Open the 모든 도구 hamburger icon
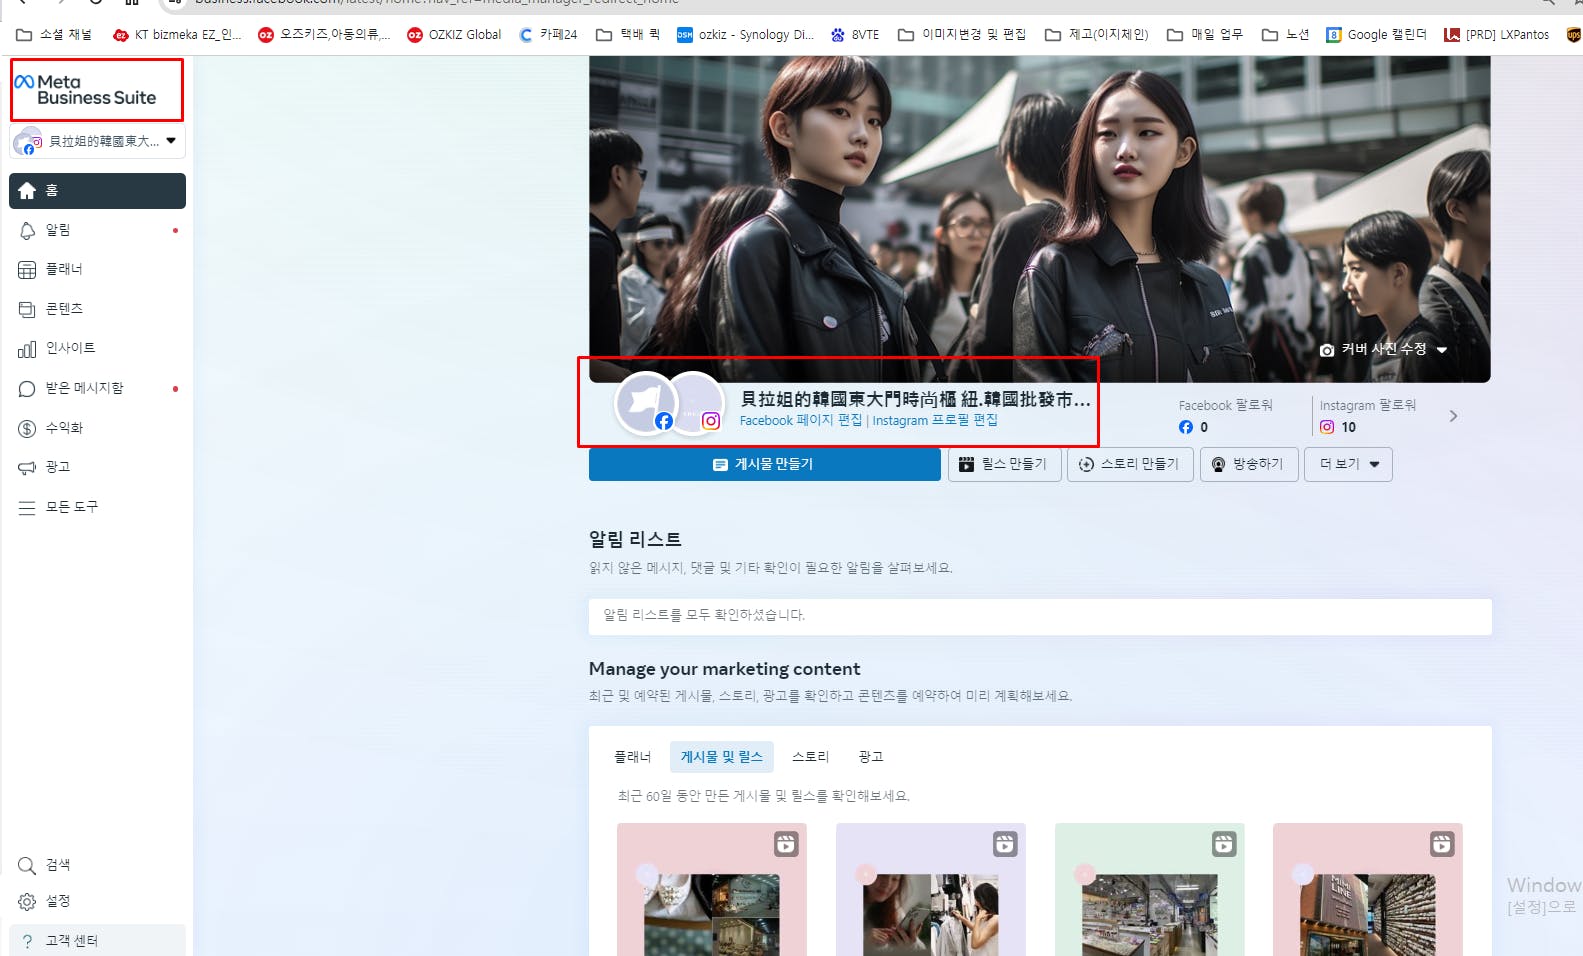This screenshot has height=956, width=1583. (x=27, y=507)
